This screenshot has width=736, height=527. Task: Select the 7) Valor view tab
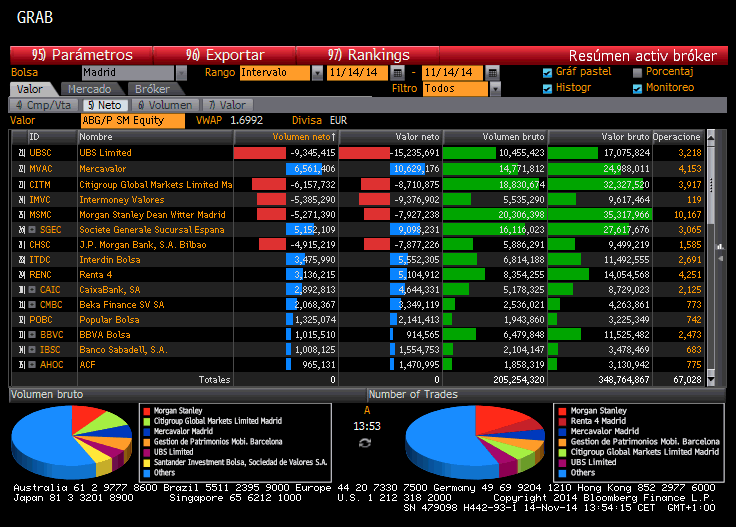227,105
